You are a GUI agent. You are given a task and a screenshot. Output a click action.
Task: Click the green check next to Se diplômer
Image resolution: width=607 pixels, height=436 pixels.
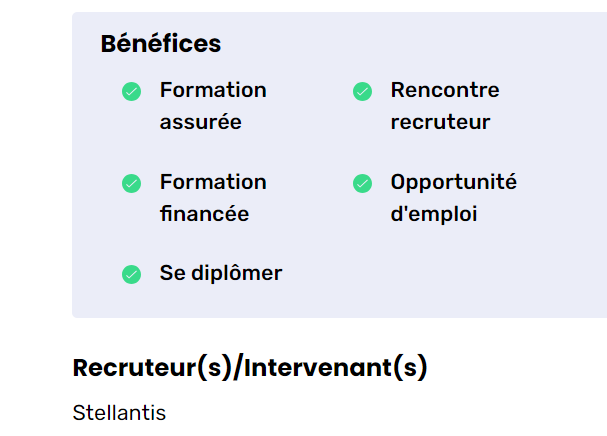tap(131, 274)
